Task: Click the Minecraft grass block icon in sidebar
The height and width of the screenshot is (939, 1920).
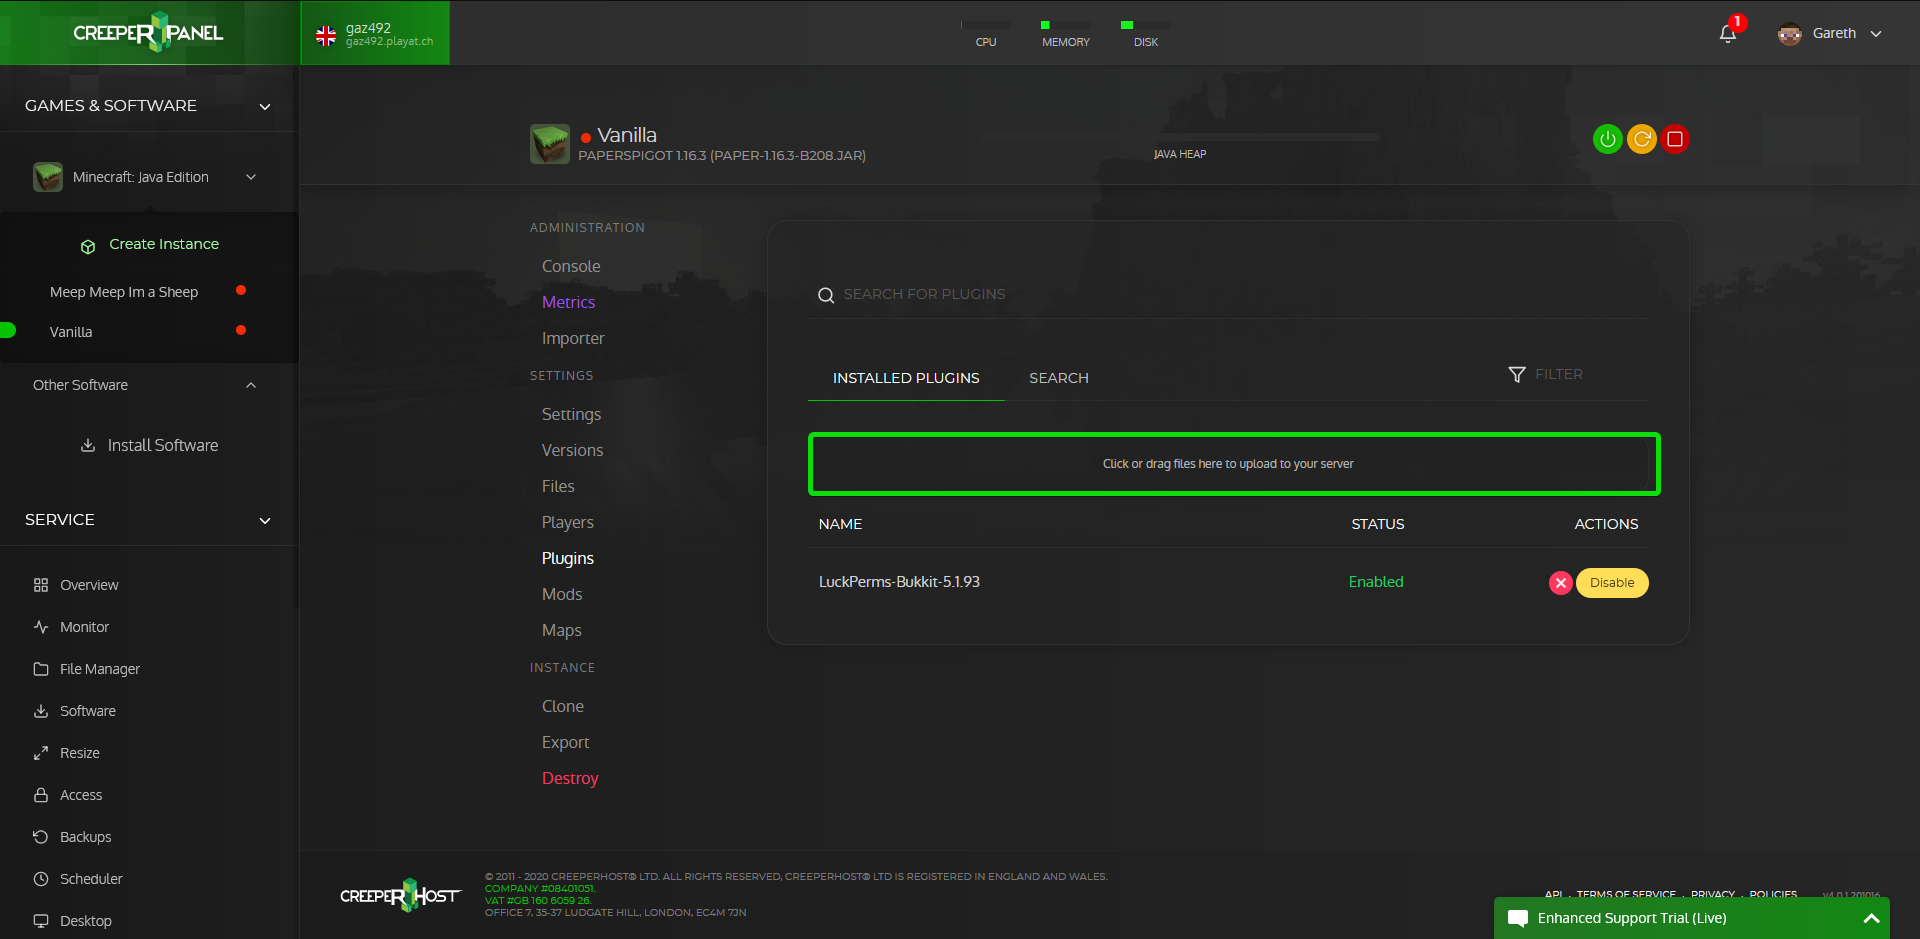Action: pyautogui.click(x=48, y=177)
